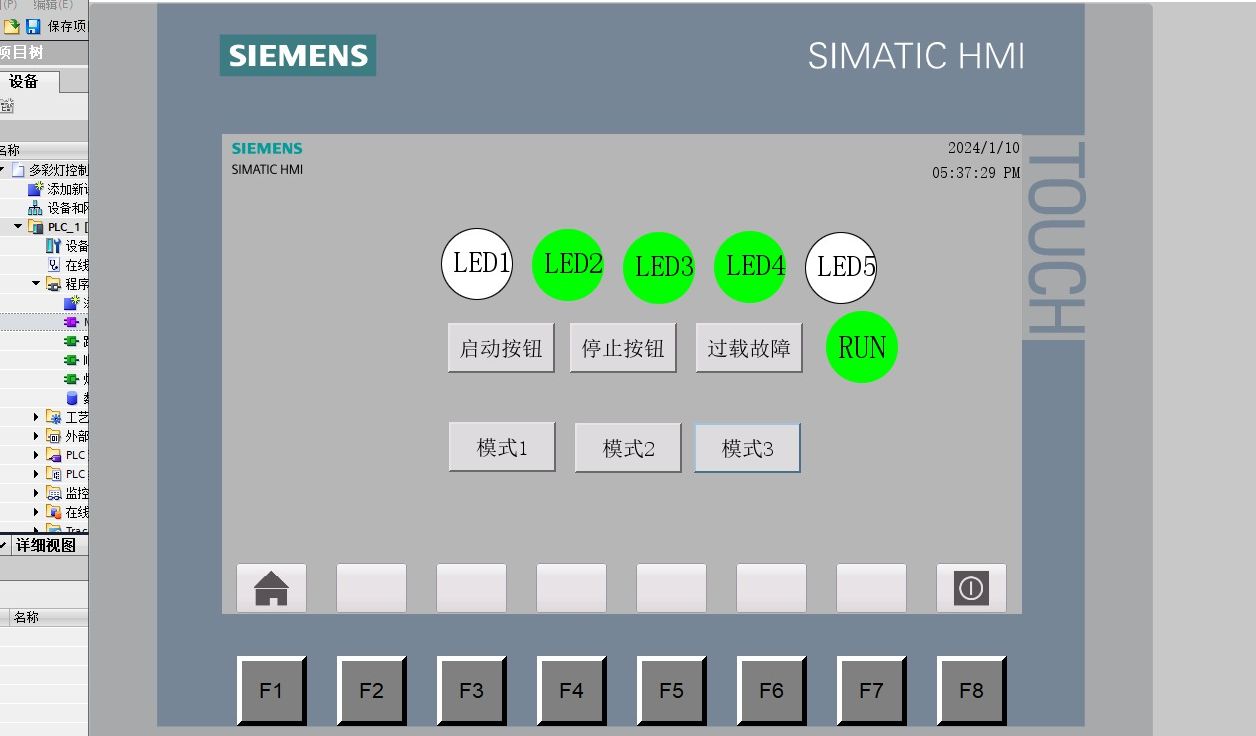The height and width of the screenshot is (736, 1256).
Task: Select the 在线 diagnostics stethoscope icon under PLC_1
Action: pyautogui.click(x=54, y=265)
